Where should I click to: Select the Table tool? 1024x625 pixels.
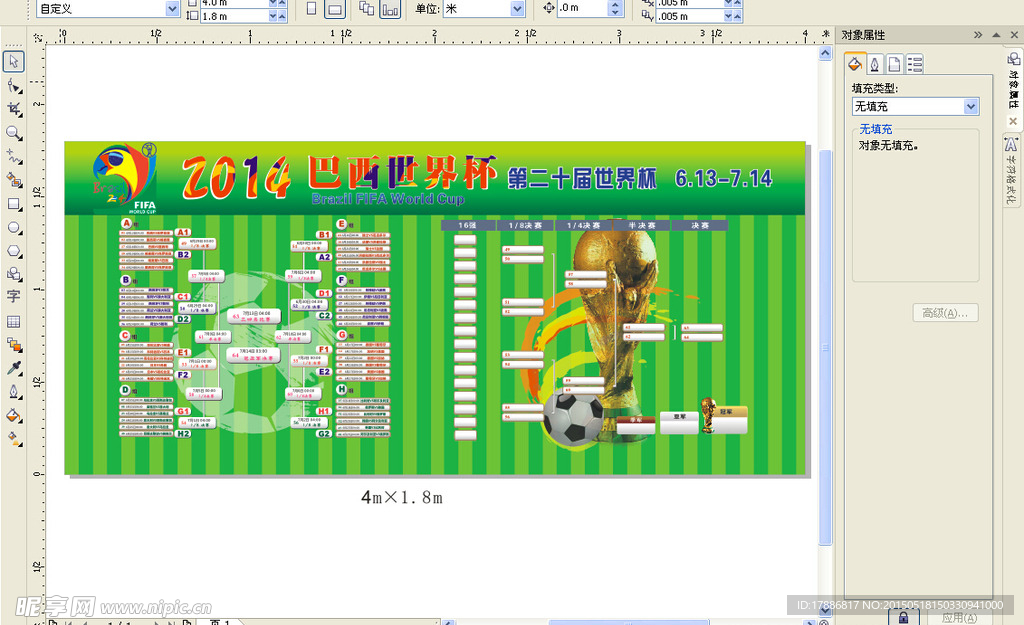[x=13, y=321]
